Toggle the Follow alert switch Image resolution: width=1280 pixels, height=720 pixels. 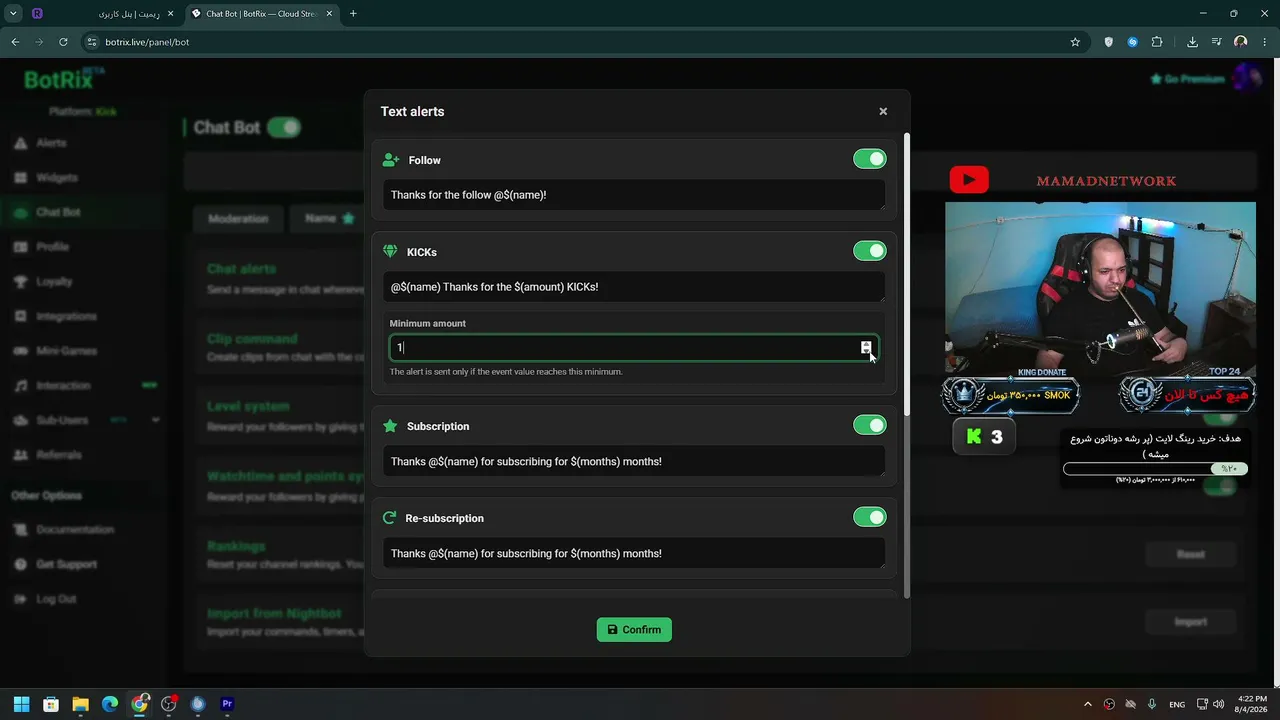point(870,159)
